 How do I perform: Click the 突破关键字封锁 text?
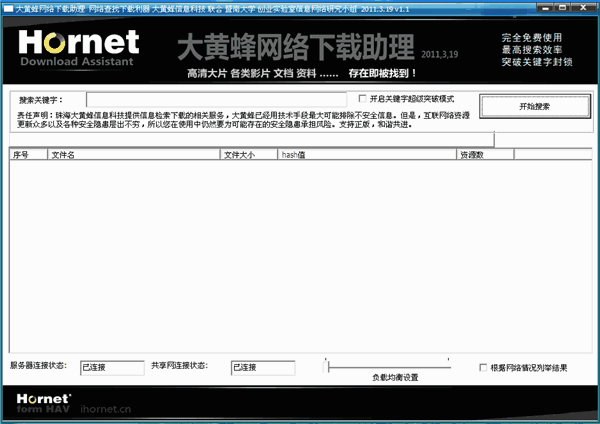tap(537, 62)
